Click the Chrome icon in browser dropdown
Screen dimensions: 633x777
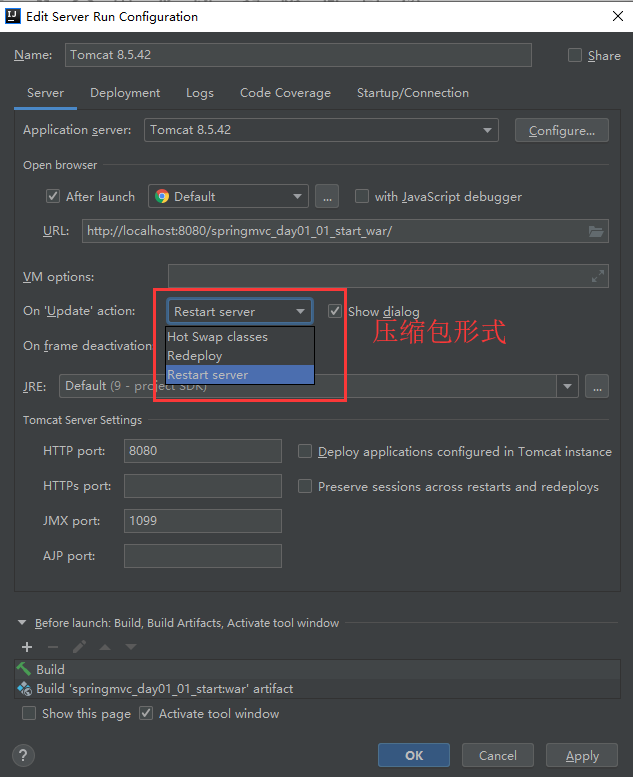(162, 196)
